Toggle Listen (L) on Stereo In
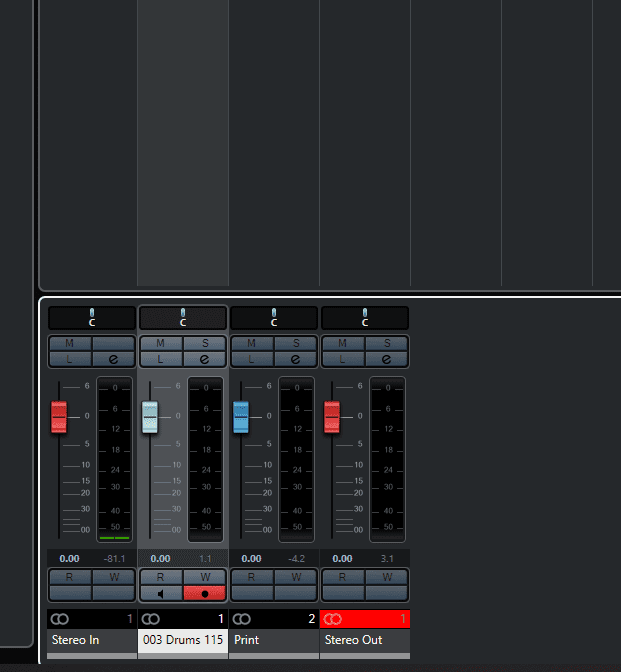Image resolution: width=621 pixels, height=672 pixels. click(70, 359)
